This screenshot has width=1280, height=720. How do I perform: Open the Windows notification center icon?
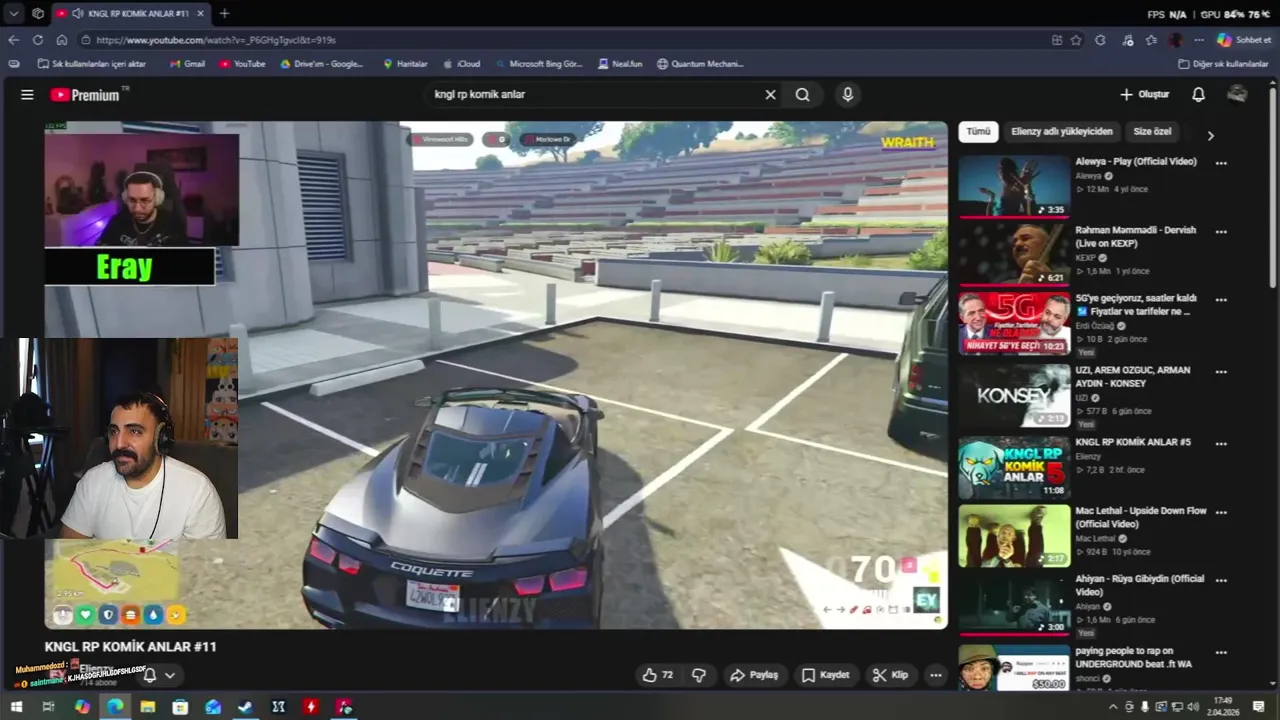[x=1258, y=706]
